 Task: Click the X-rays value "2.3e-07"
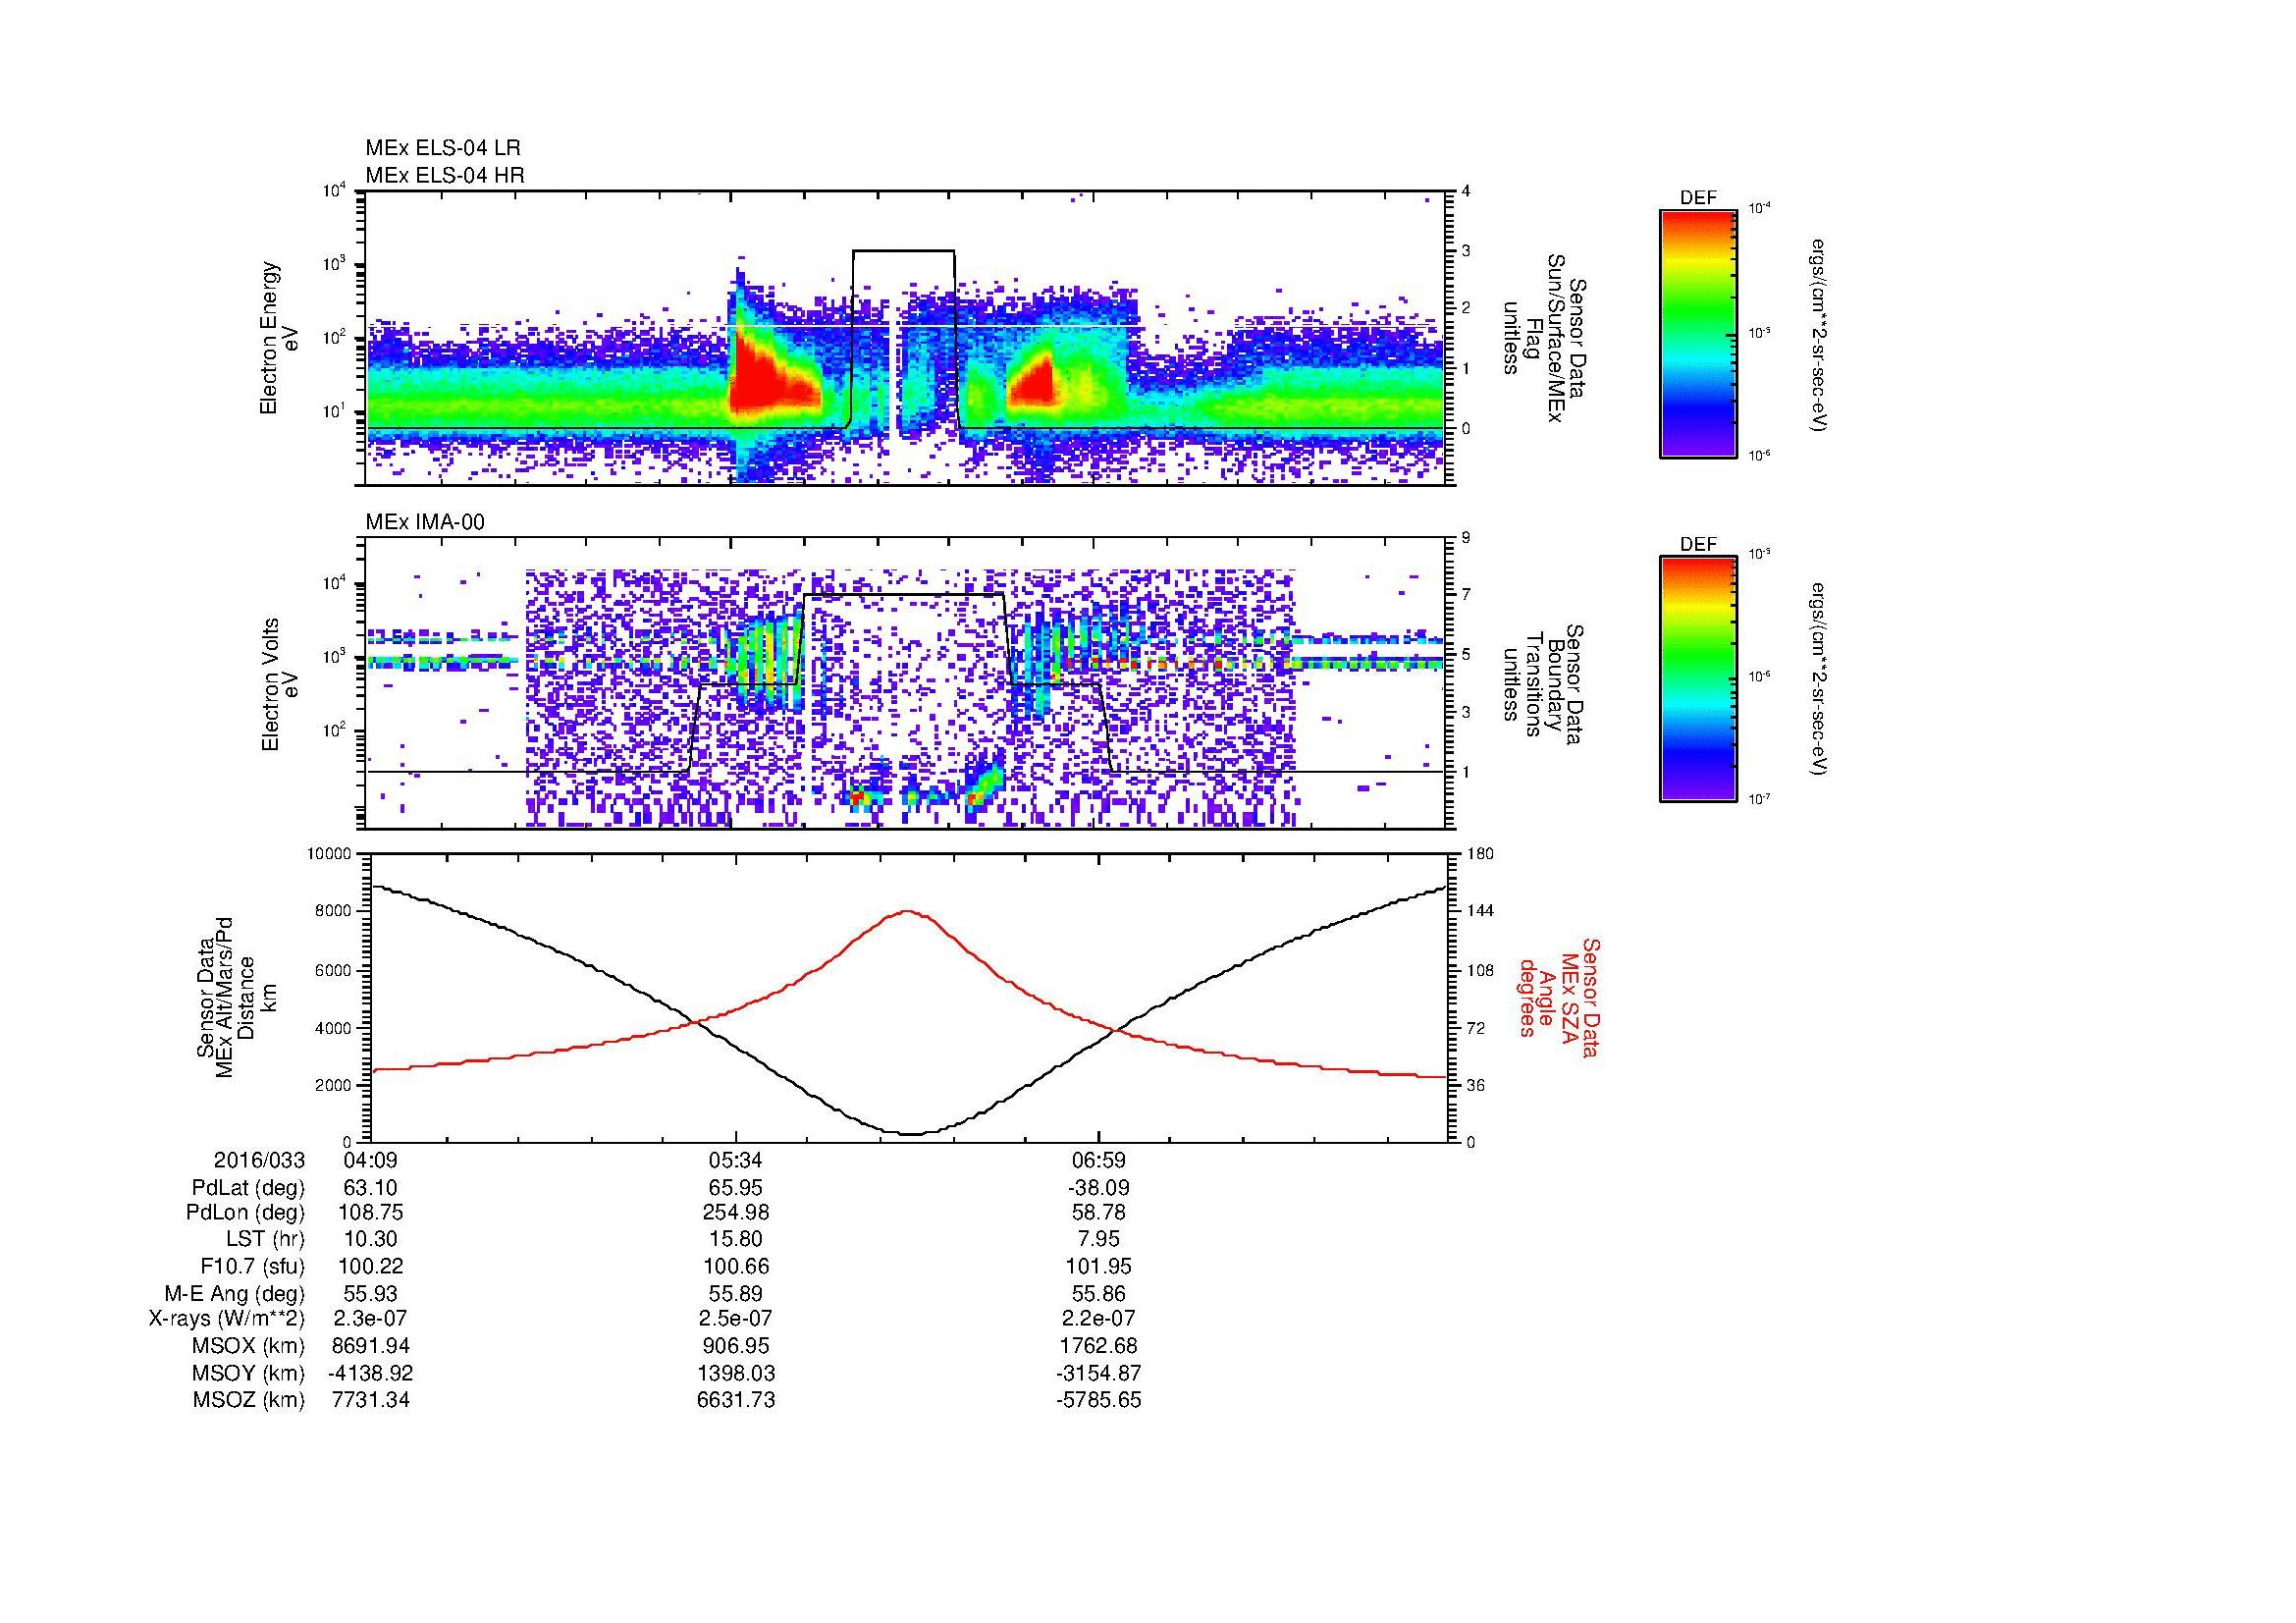[370, 1319]
